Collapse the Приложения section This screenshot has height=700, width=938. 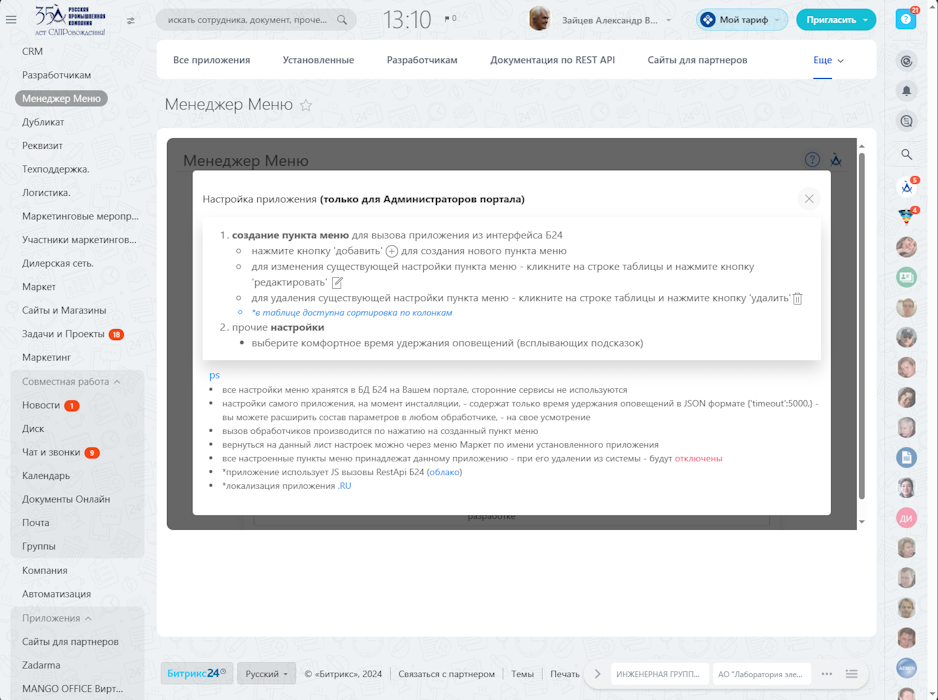56,618
